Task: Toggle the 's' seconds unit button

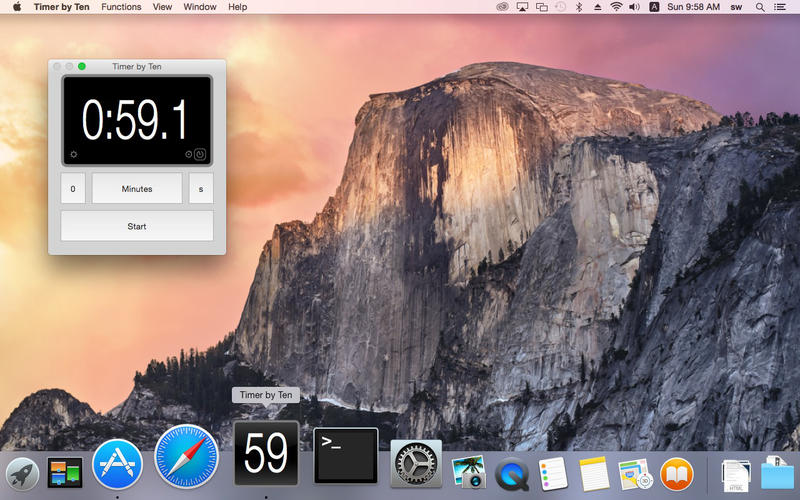Action: point(201,188)
